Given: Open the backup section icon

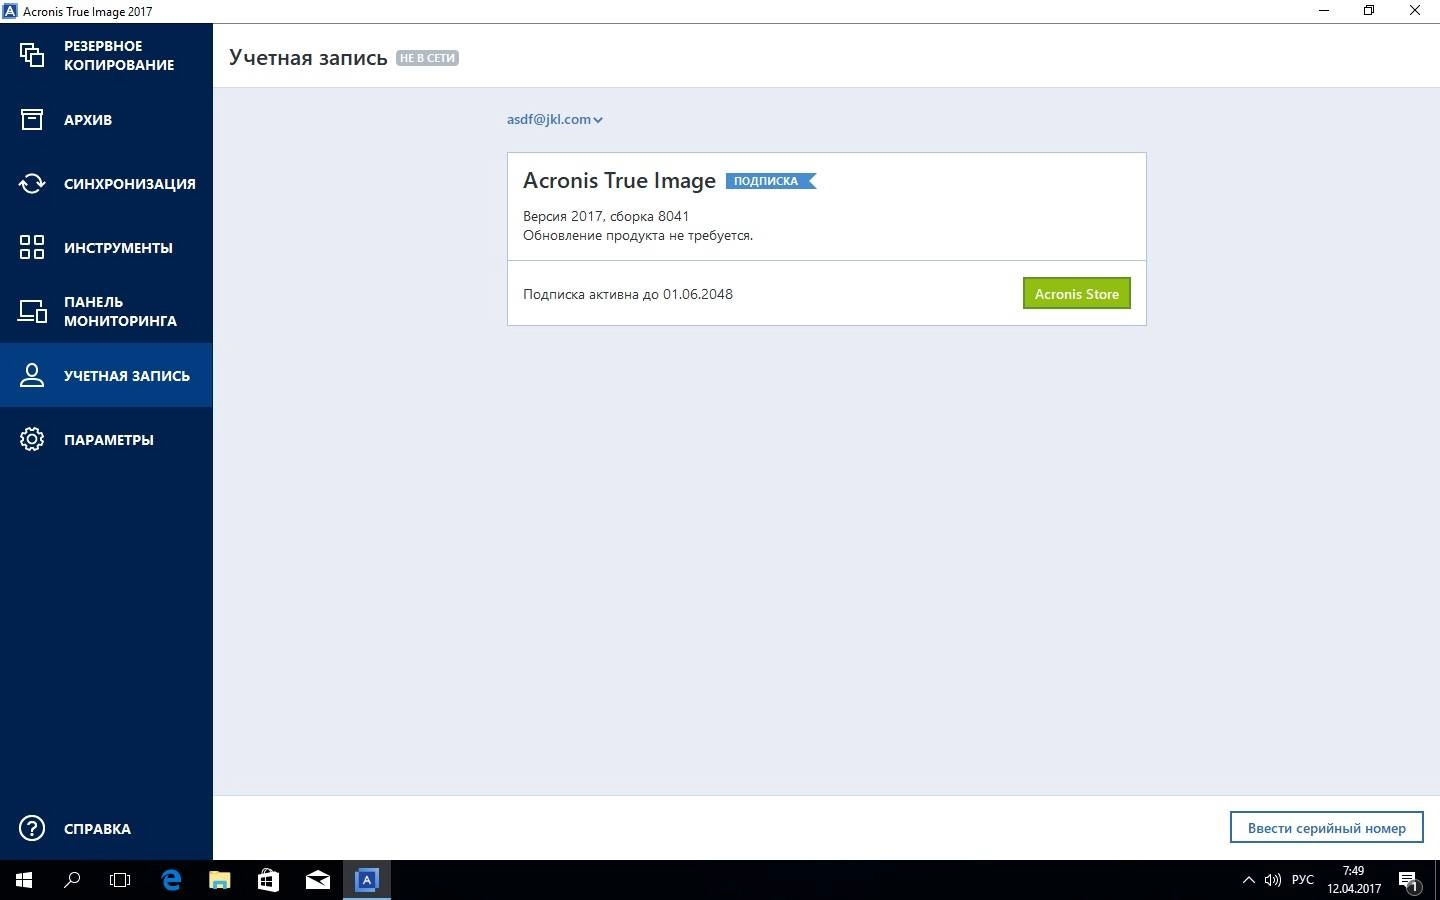Looking at the screenshot, I should (x=32, y=55).
